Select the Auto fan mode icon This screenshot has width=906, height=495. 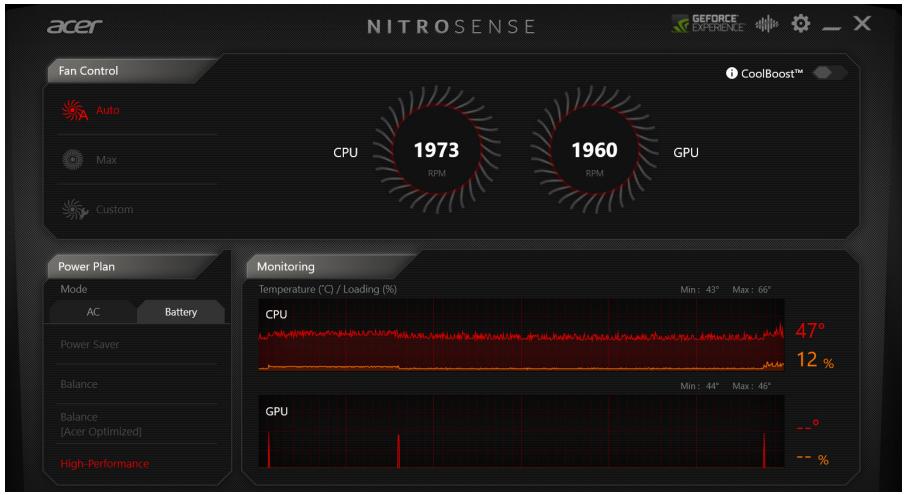pyautogui.click(x=74, y=110)
